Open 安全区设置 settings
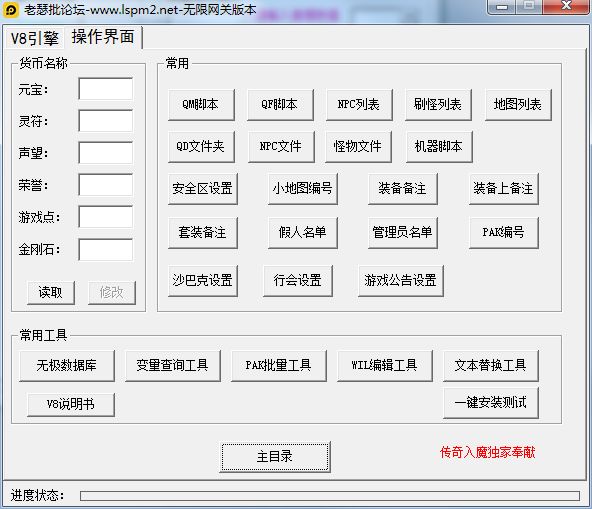The height and width of the screenshot is (509, 592). coord(202,188)
